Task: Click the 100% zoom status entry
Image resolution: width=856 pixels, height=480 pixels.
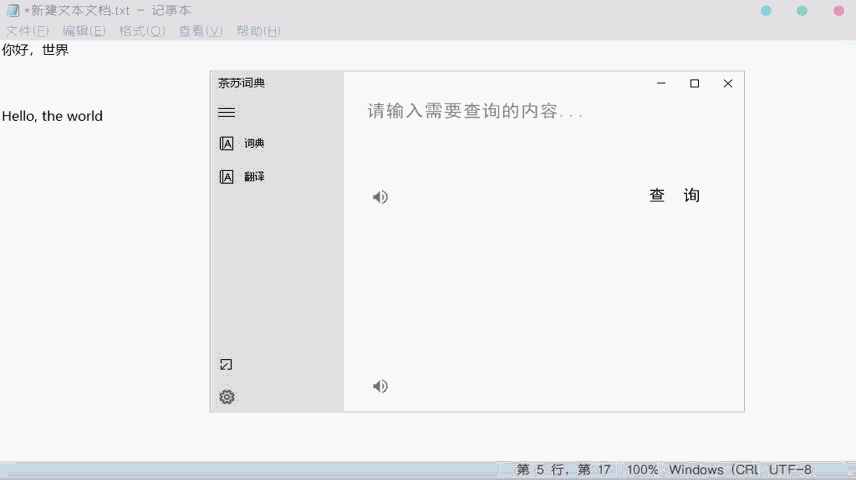Action: pyautogui.click(x=642, y=470)
